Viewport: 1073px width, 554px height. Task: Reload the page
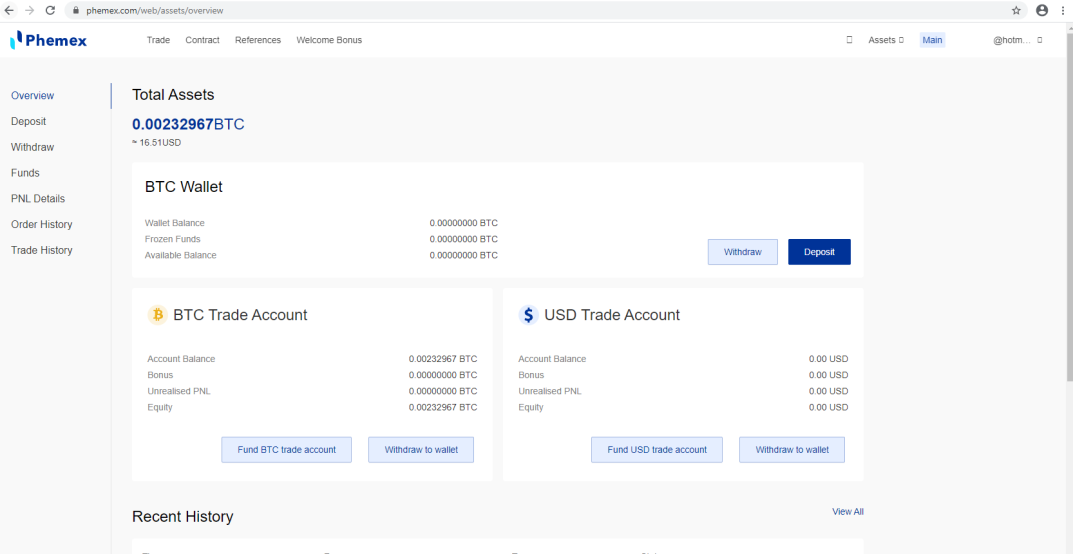pyautogui.click(x=50, y=10)
